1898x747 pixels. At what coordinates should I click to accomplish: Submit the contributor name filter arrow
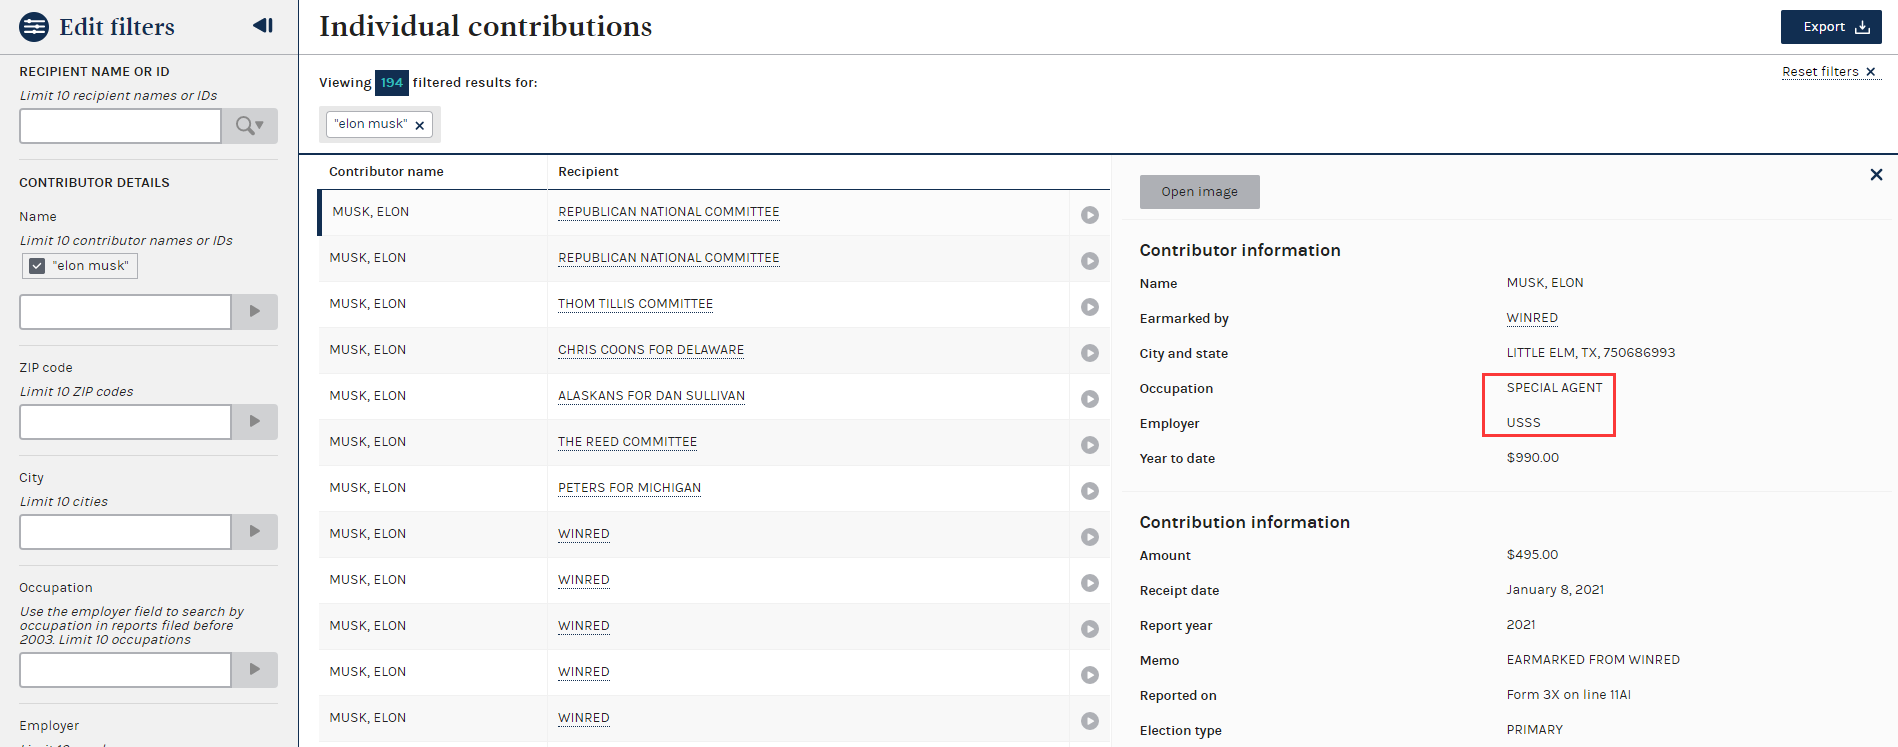click(254, 312)
